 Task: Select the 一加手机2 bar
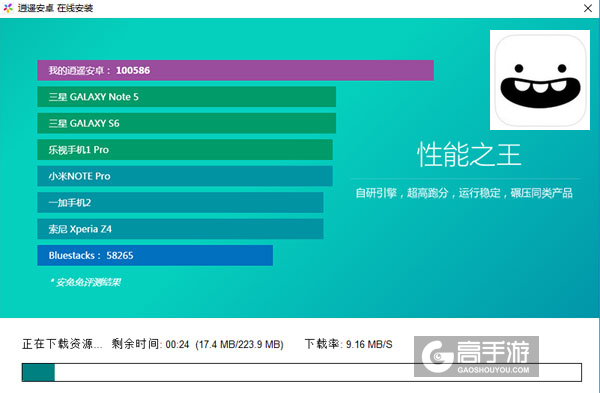(180, 202)
